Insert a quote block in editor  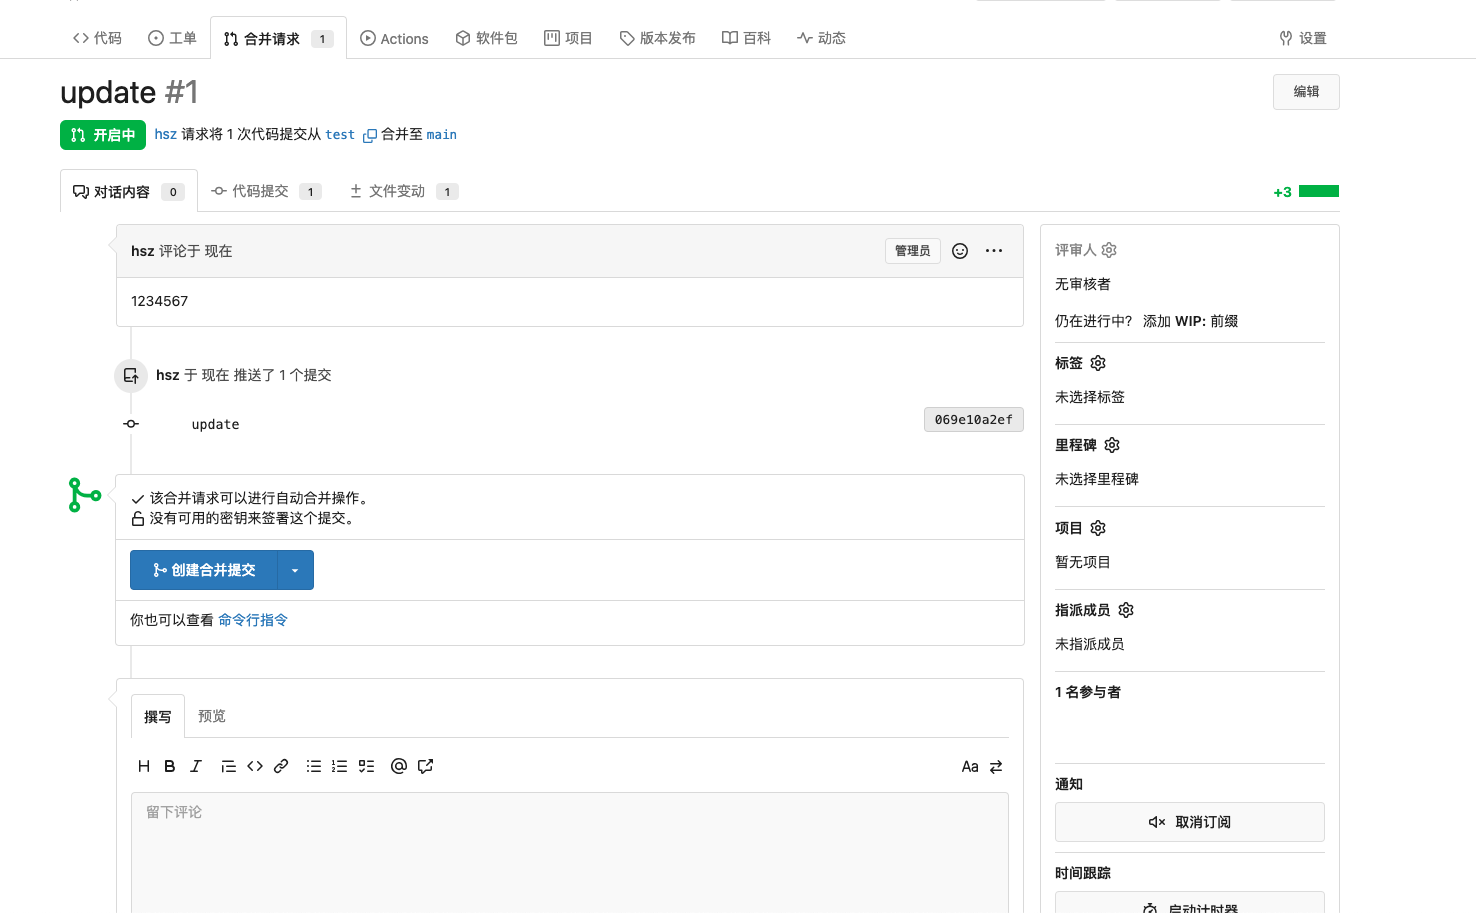(229, 766)
